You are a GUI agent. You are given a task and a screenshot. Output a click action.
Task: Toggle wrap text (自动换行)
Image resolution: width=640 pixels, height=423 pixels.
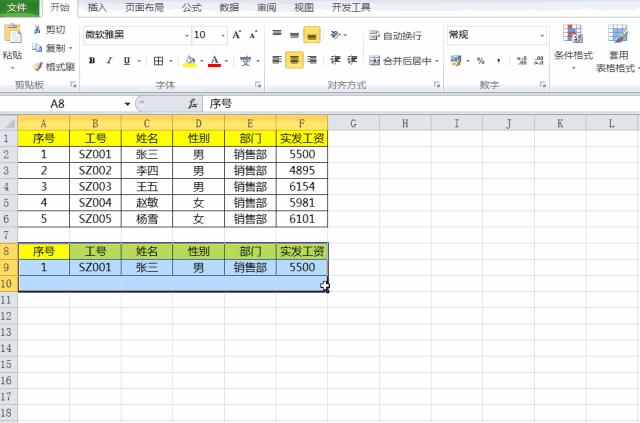tap(395, 36)
